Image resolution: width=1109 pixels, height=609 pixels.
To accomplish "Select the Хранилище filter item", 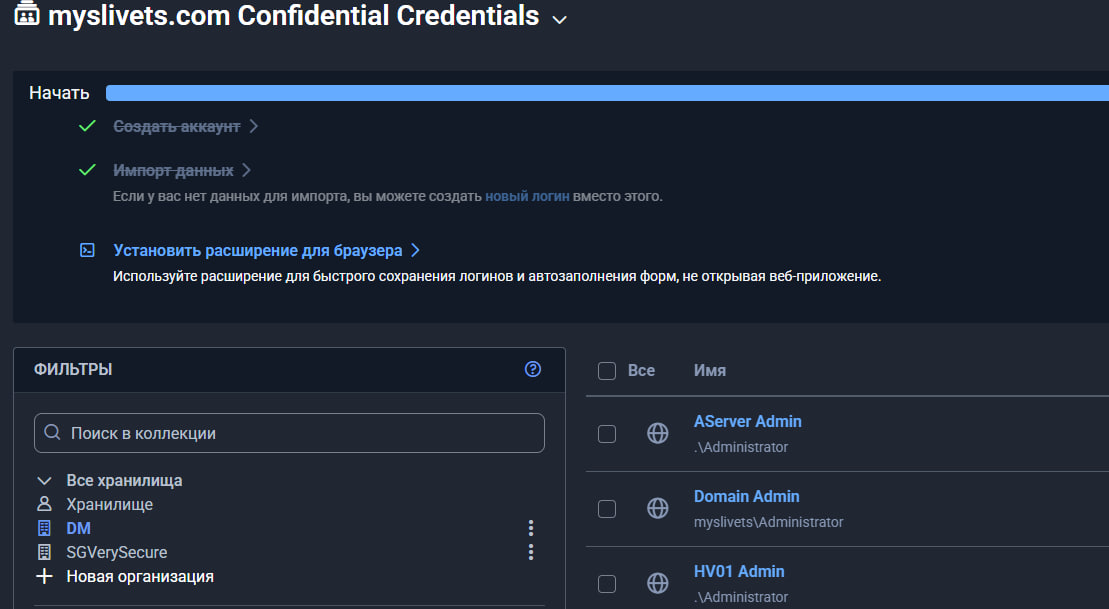I will tap(109, 504).
